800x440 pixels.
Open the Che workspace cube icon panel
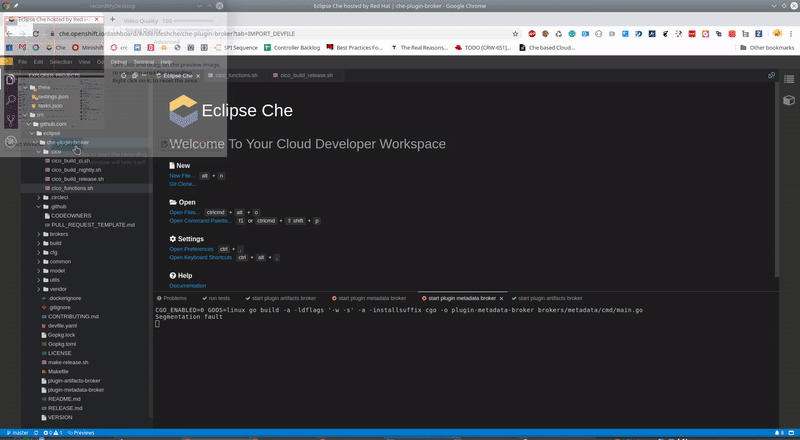789,100
